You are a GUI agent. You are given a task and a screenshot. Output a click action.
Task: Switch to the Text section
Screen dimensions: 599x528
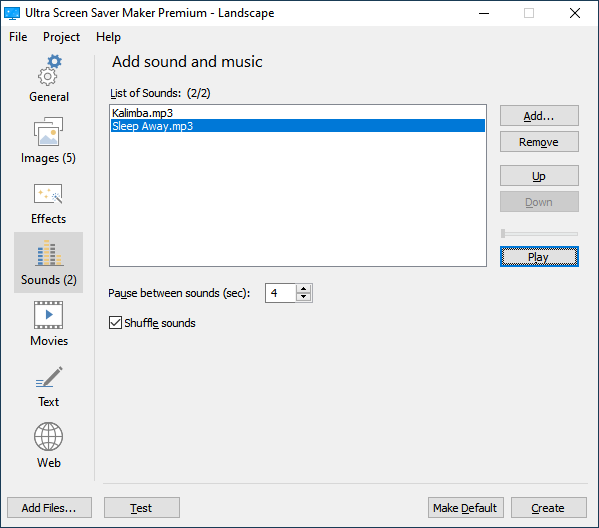[49, 384]
